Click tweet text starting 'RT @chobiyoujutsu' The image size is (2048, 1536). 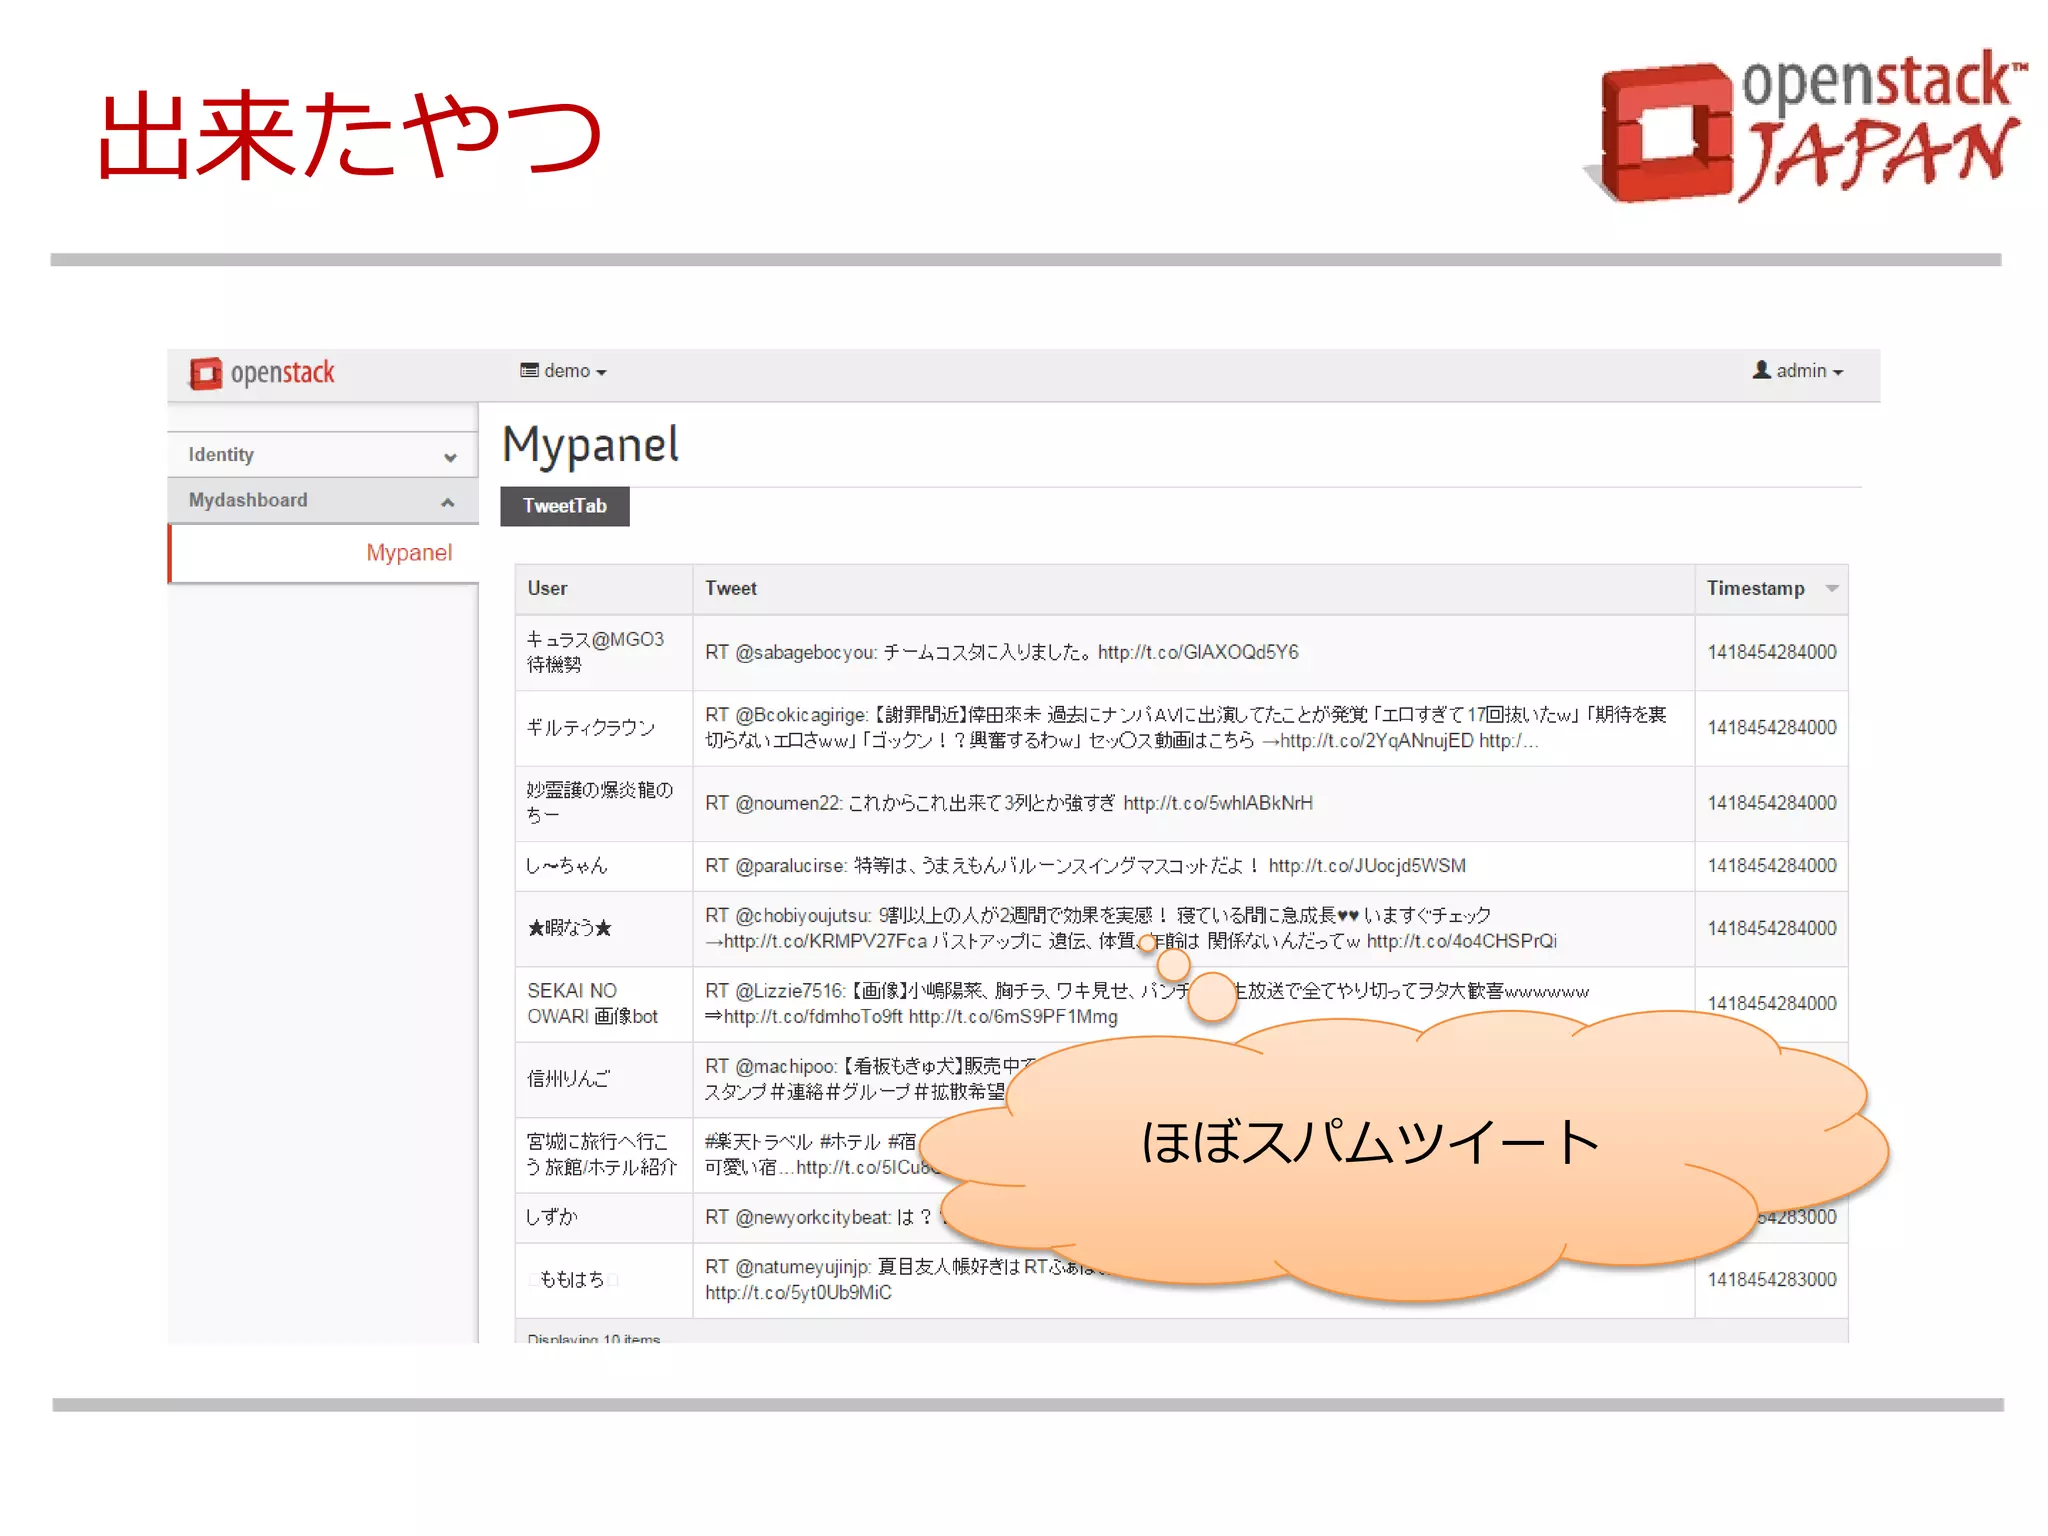(x=1131, y=928)
